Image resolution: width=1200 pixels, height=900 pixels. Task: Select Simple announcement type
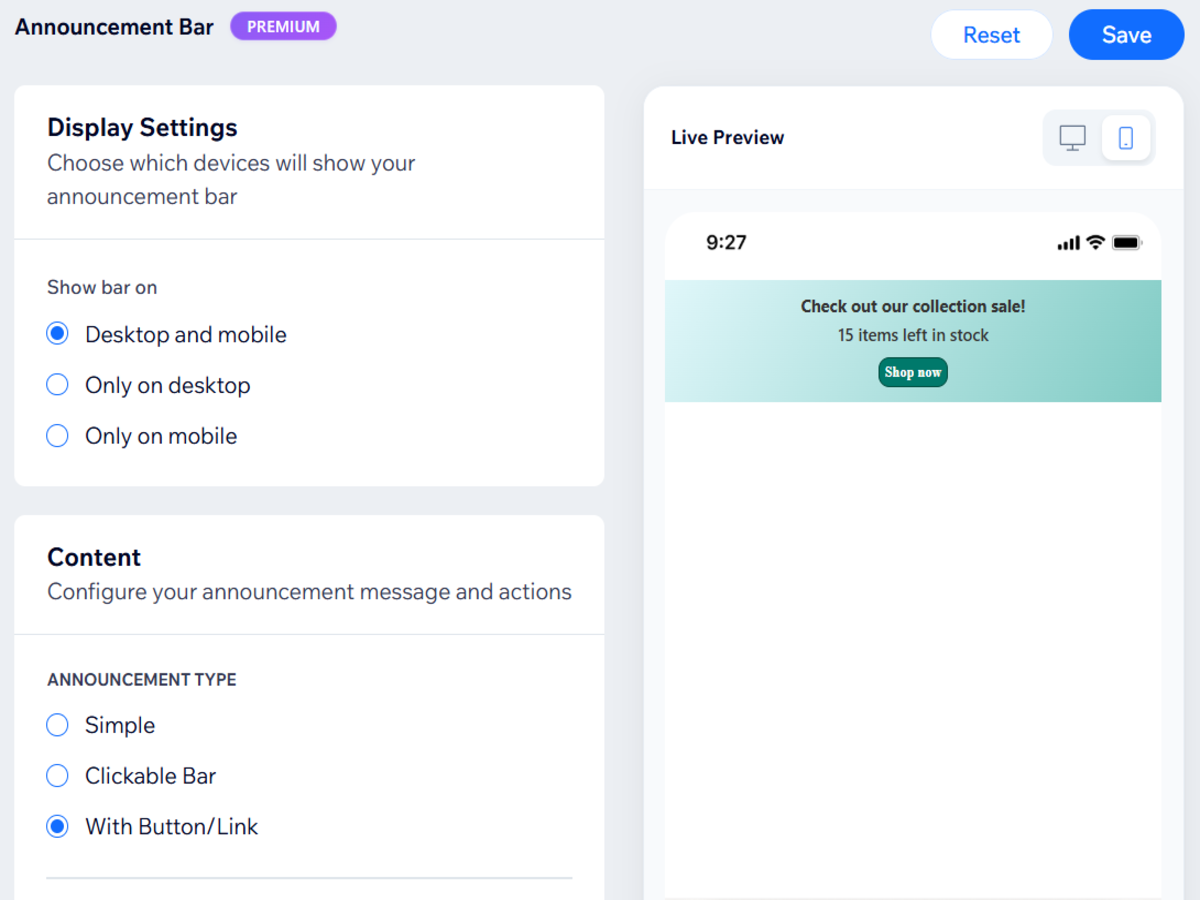(58, 725)
